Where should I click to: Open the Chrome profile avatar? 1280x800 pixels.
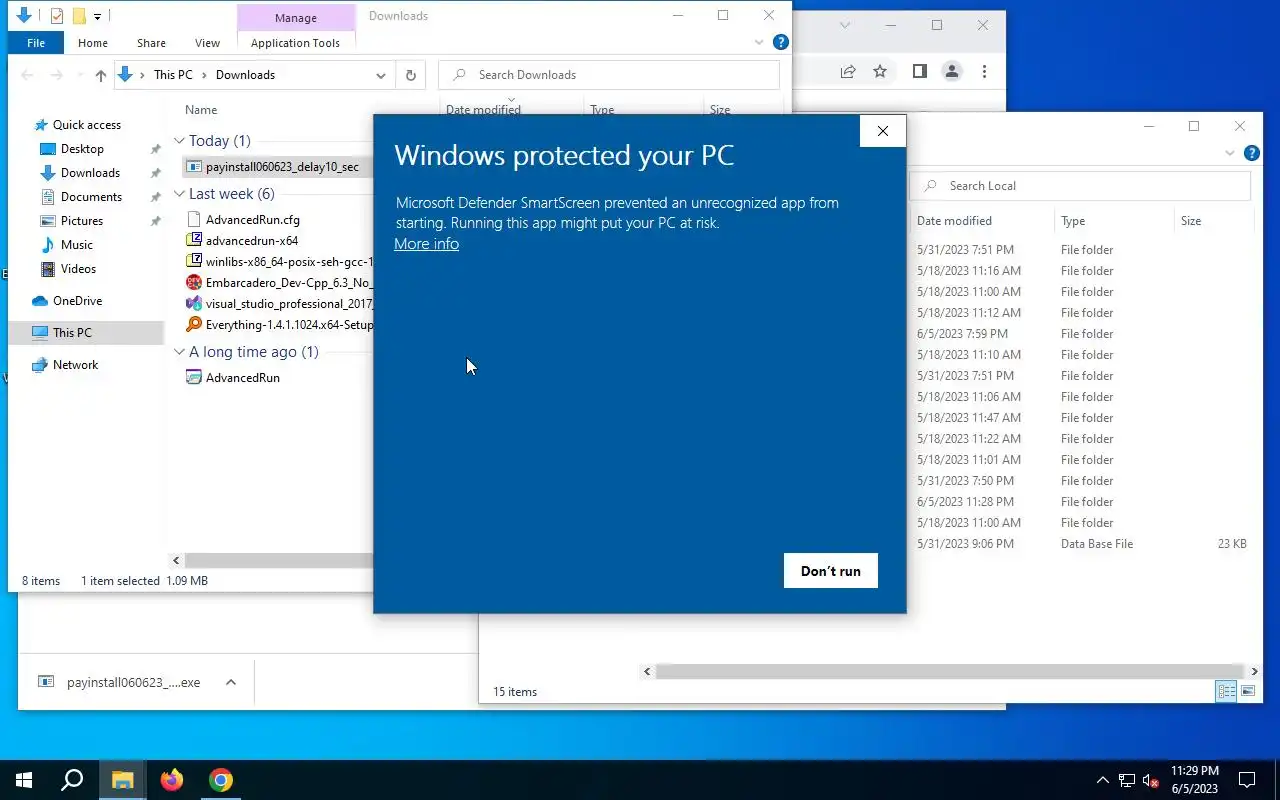coord(952,72)
